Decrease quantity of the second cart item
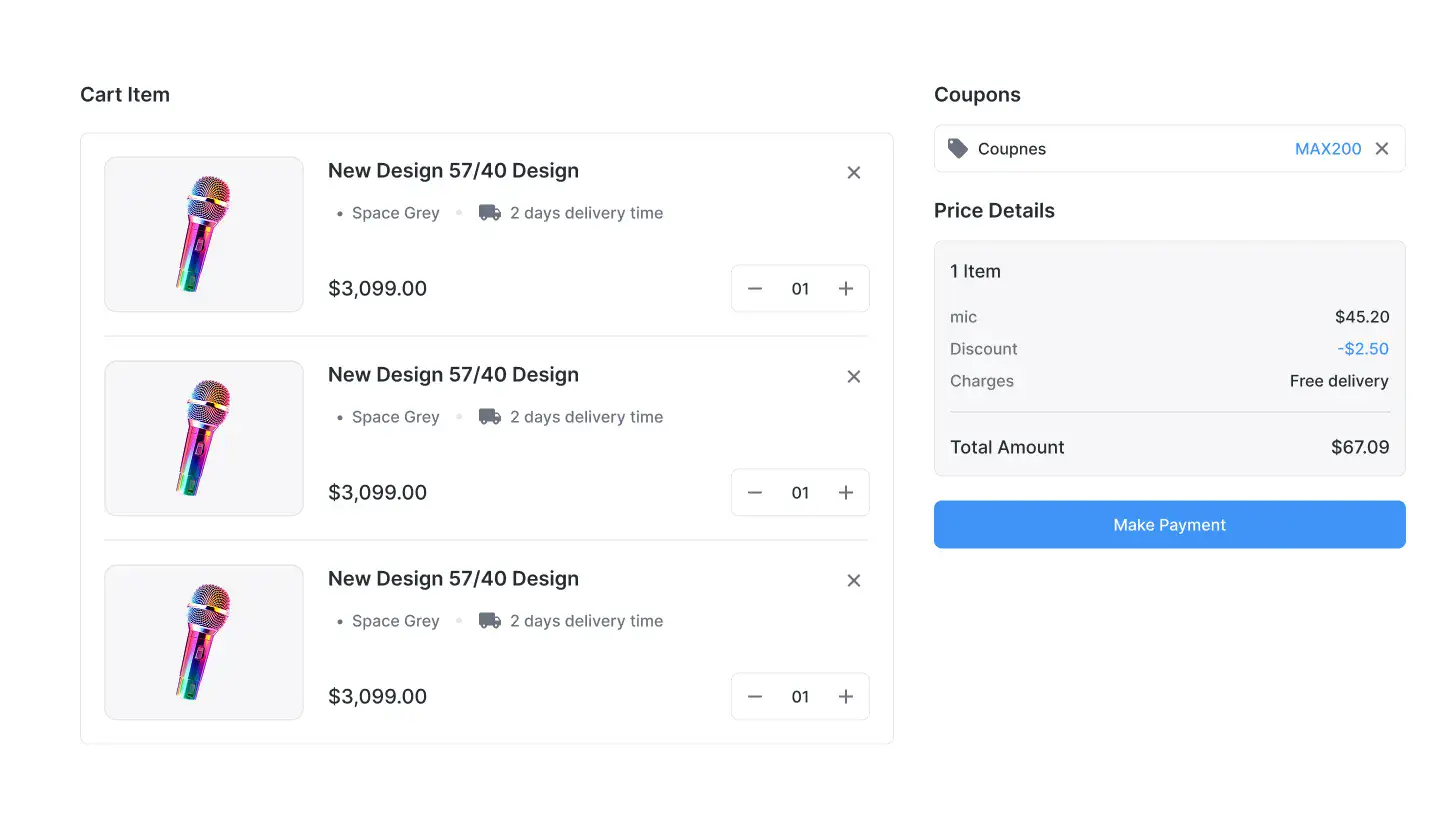 pyautogui.click(x=755, y=493)
